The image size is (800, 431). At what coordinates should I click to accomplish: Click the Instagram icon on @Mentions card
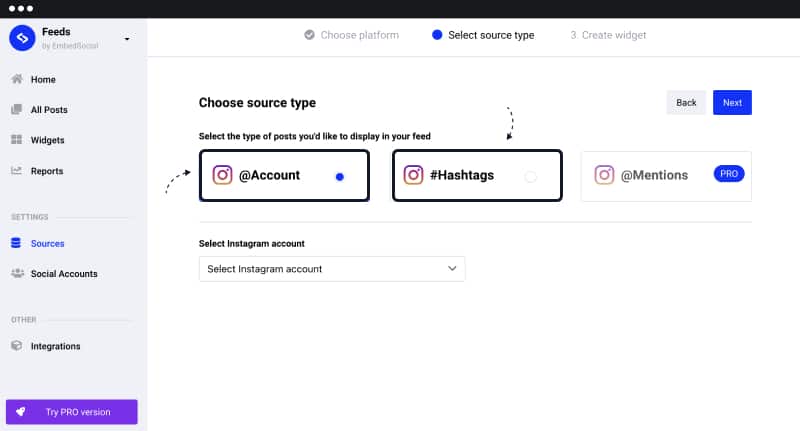coord(604,175)
